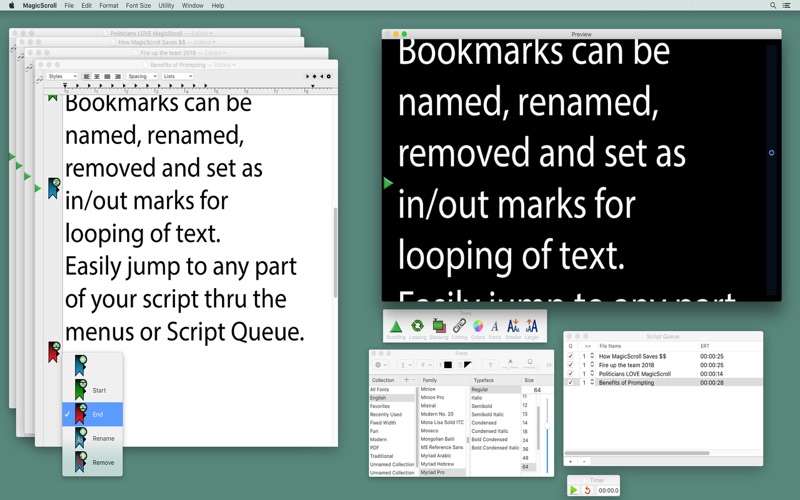This screenshot has width=800, height=500.
Task: Add font collection with plus button
Action: pyautogui.click(x=406, y=380)
